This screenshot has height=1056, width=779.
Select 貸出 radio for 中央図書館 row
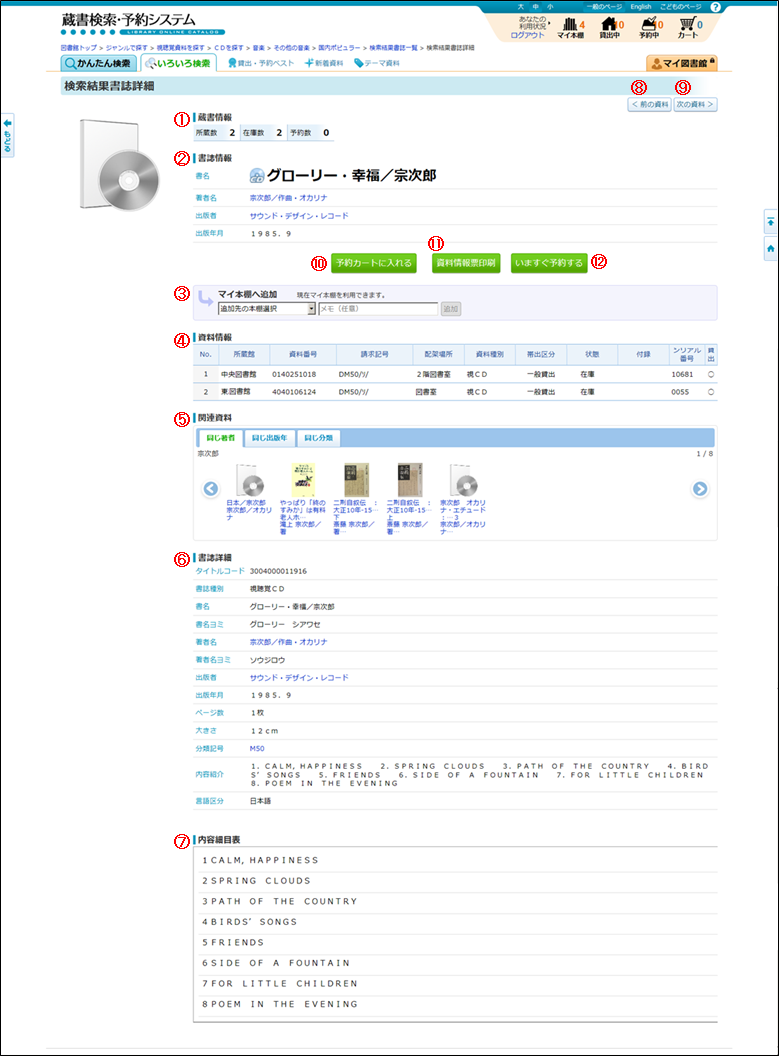point(711,374)
